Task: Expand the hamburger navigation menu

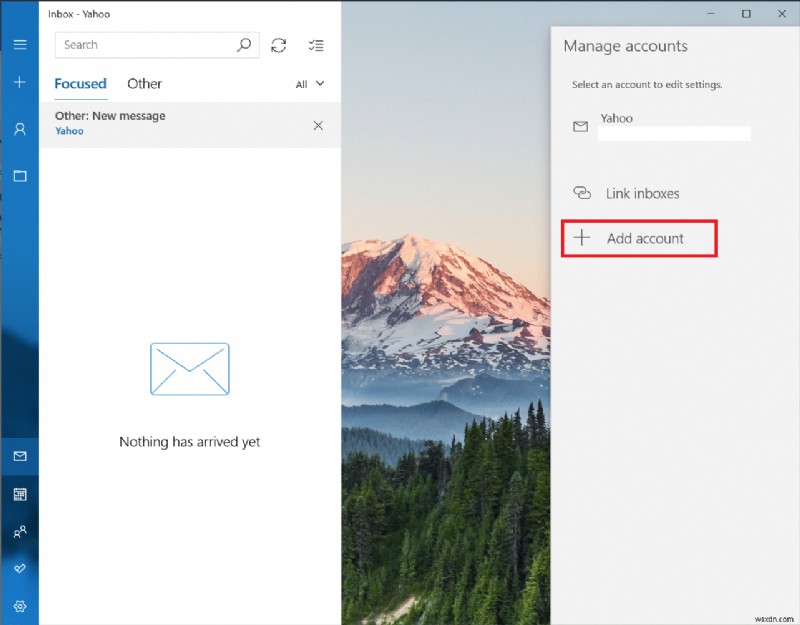Action: [20, 44]
